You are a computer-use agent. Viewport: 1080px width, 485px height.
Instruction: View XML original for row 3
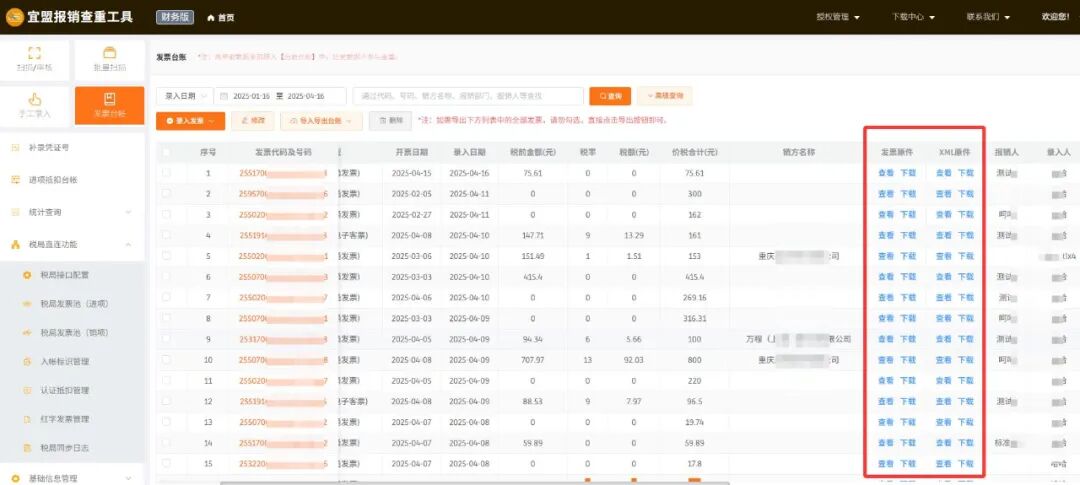943,214
